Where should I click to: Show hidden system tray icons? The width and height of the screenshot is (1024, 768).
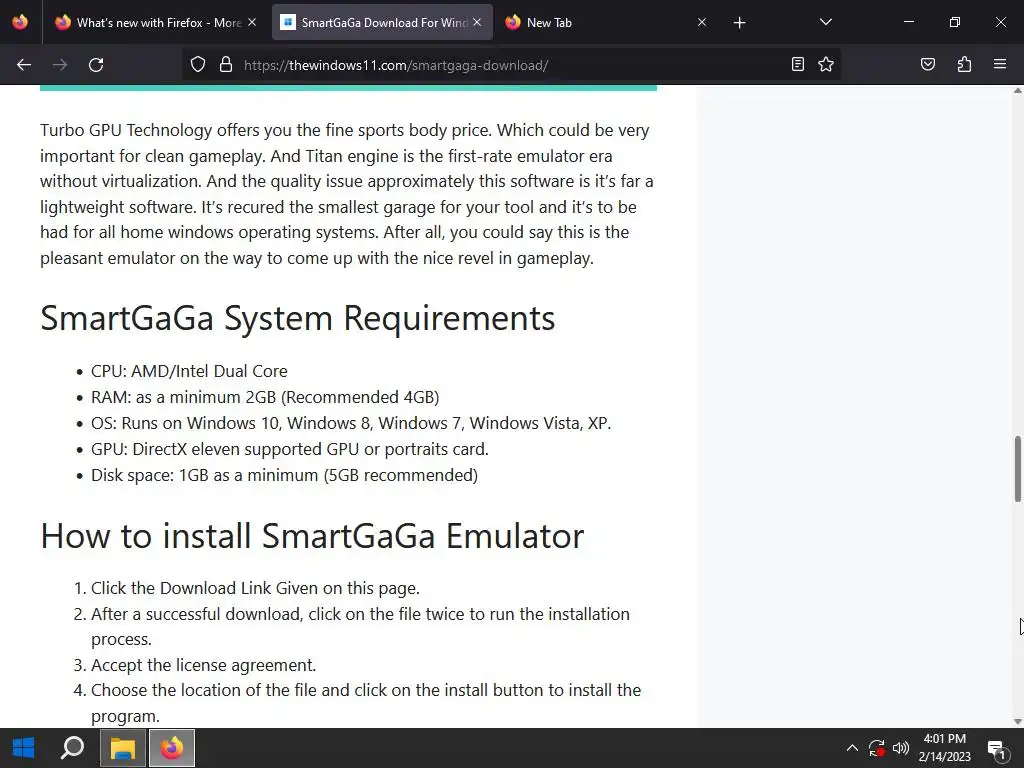tap(852, 748)
